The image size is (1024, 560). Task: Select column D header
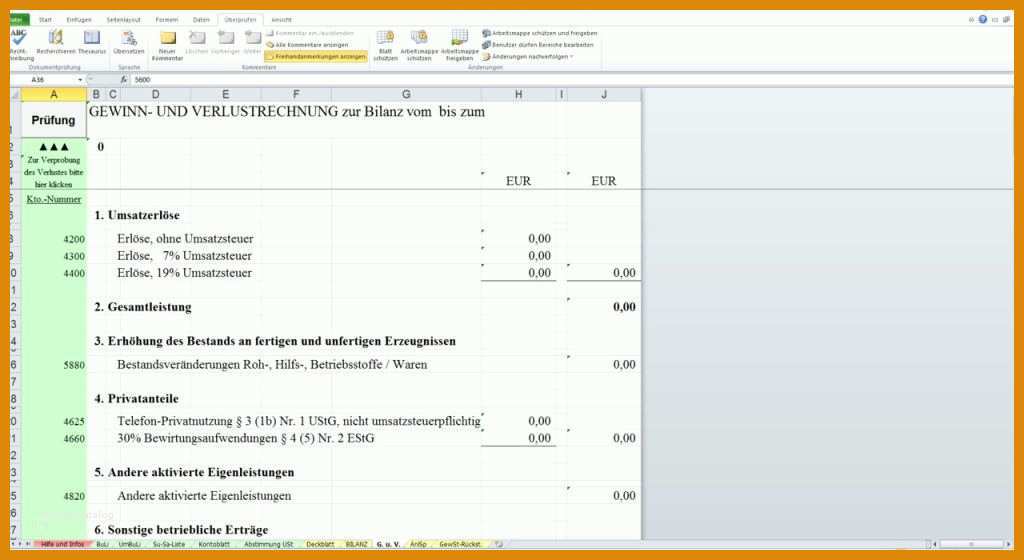point(155,95)
